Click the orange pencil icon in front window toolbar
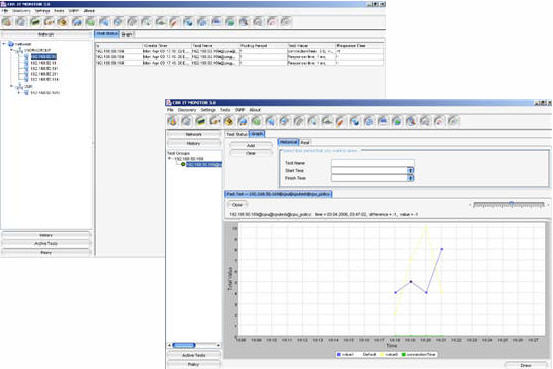The image size is (553, 369). tap(340, 121)
